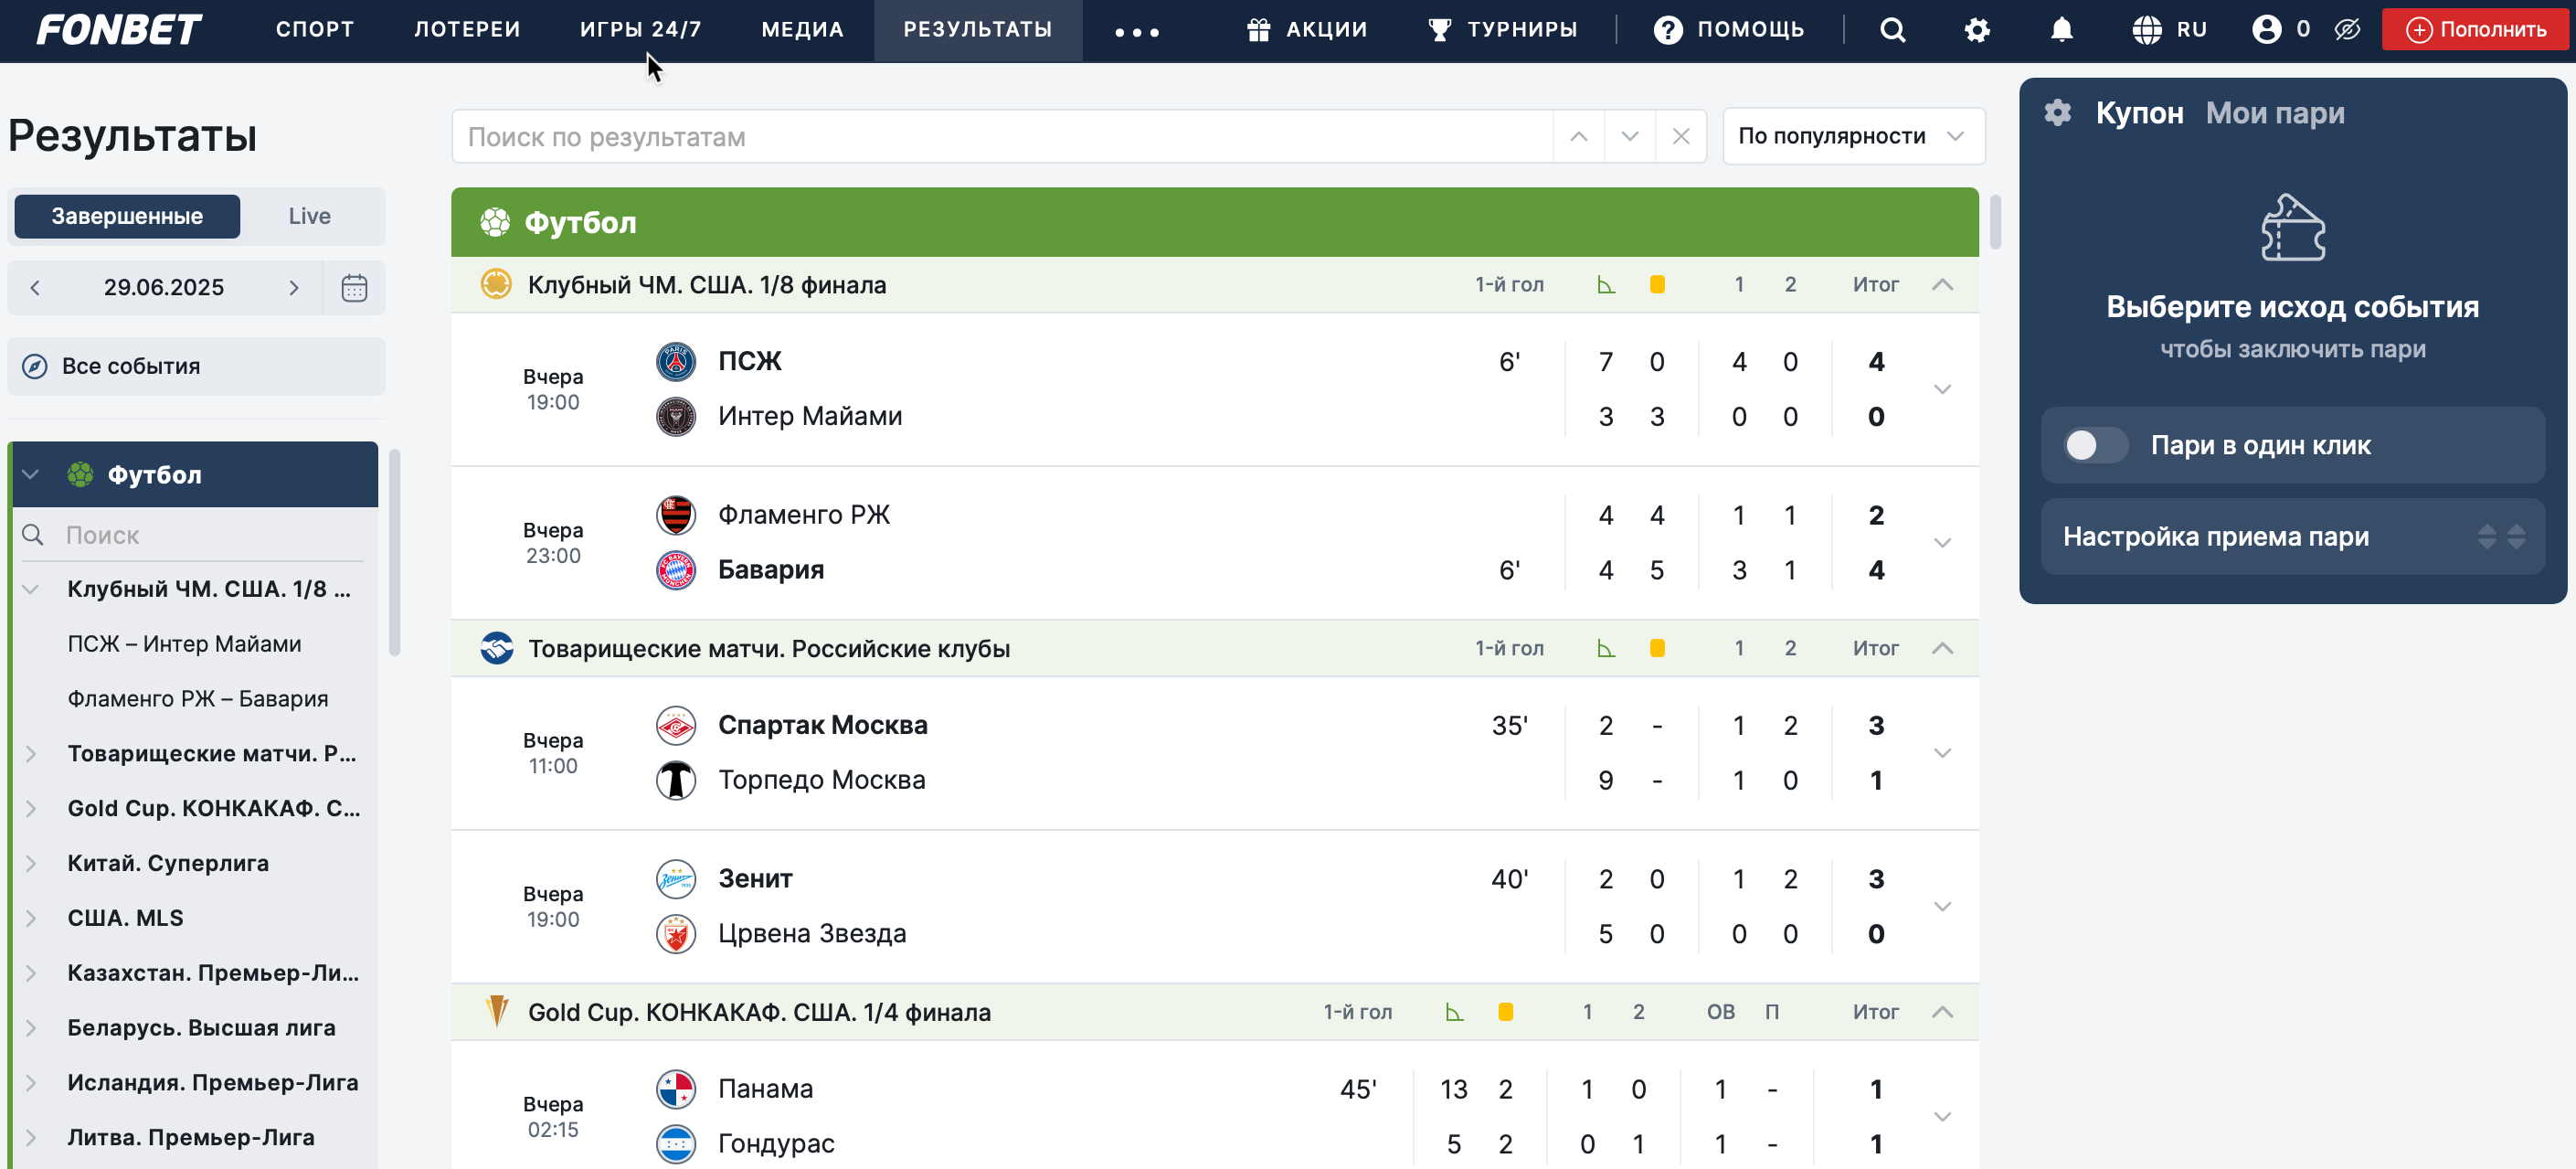This screenshot has width=2576, height=1169.
Task: Go to previous date arrow
Action: [36, 288]
